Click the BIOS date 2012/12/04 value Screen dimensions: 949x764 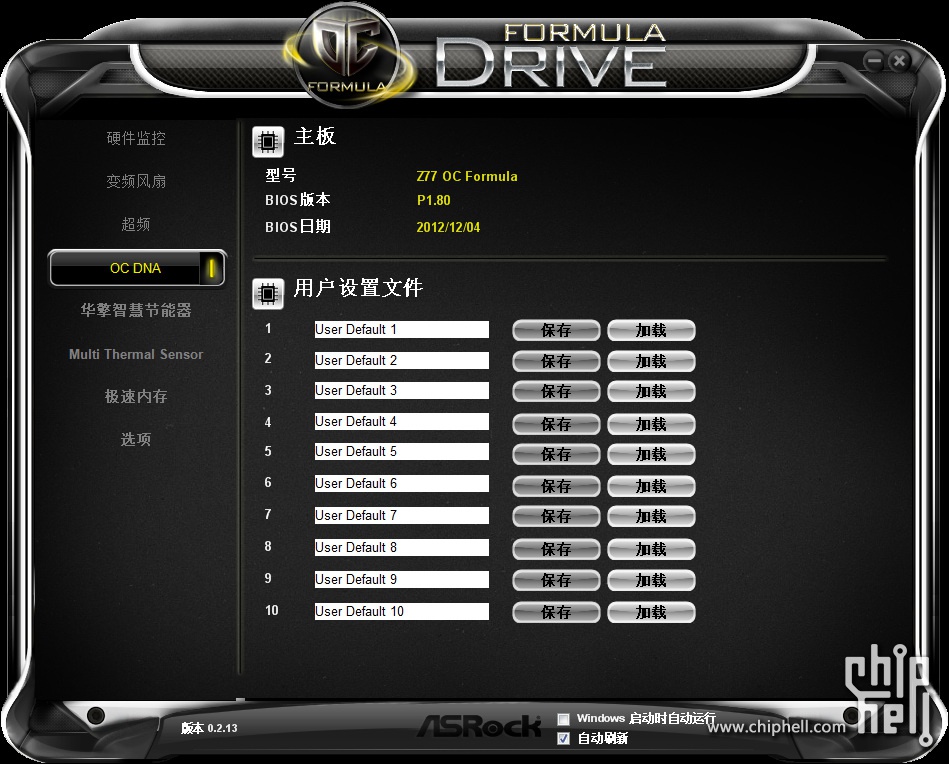[x=448, y=228]
